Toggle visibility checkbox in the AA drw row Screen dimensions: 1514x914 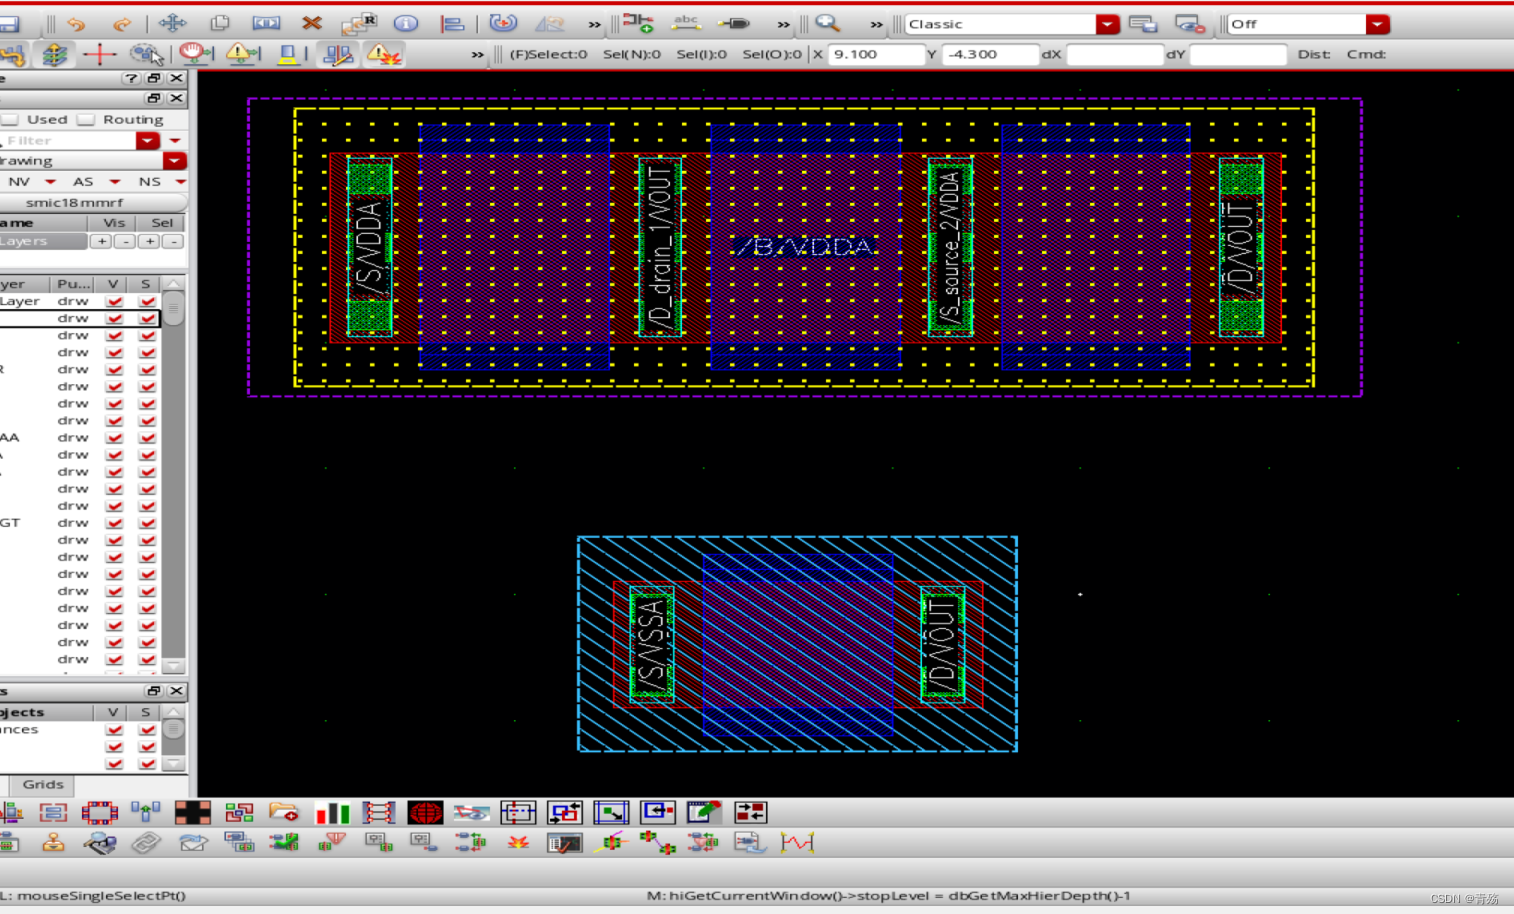click(x=114, y=437)
